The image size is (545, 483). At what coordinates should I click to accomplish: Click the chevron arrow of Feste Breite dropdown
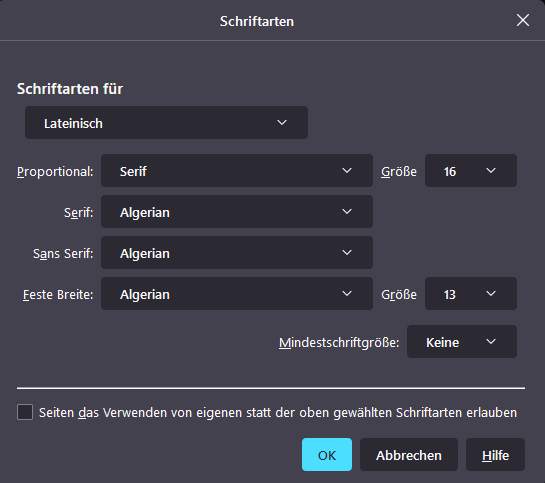(x=347, y=293)
